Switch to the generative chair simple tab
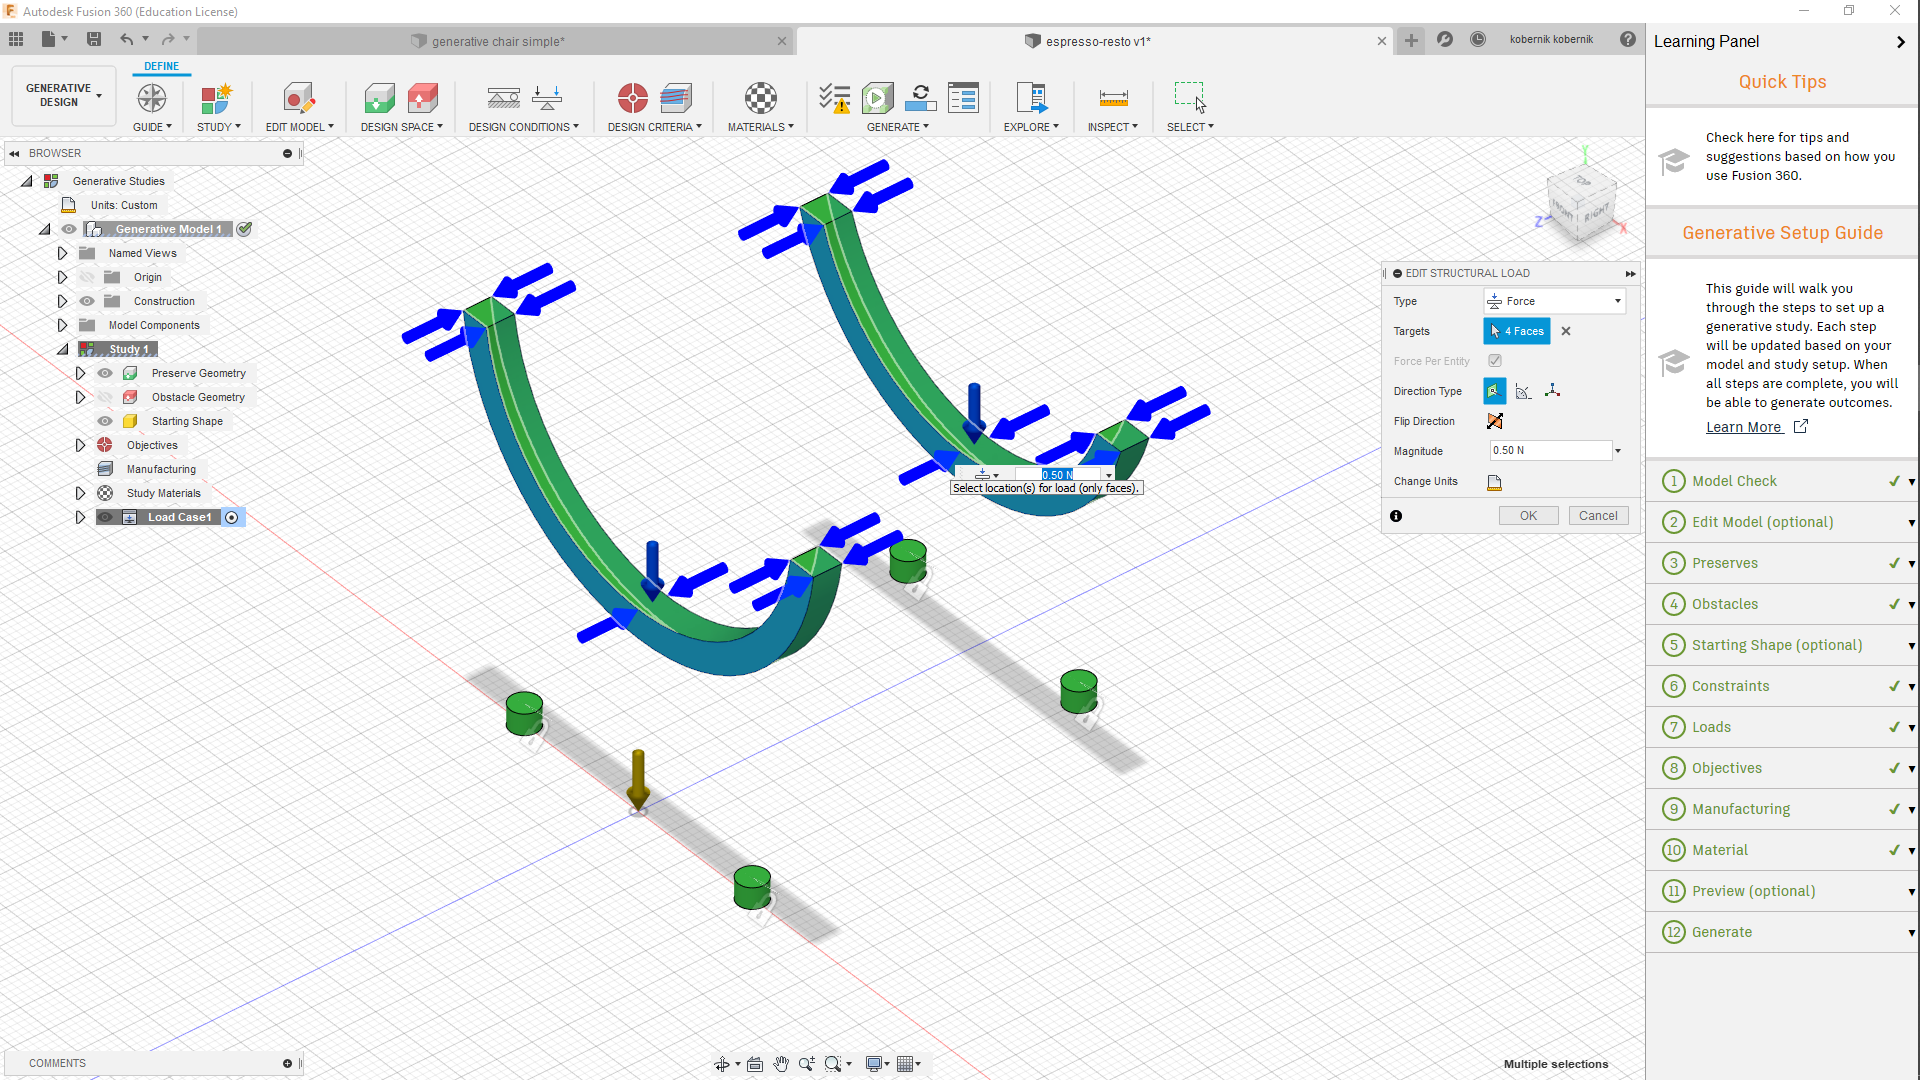The width and height of the screenshot is (1920, 1080). 487,41
